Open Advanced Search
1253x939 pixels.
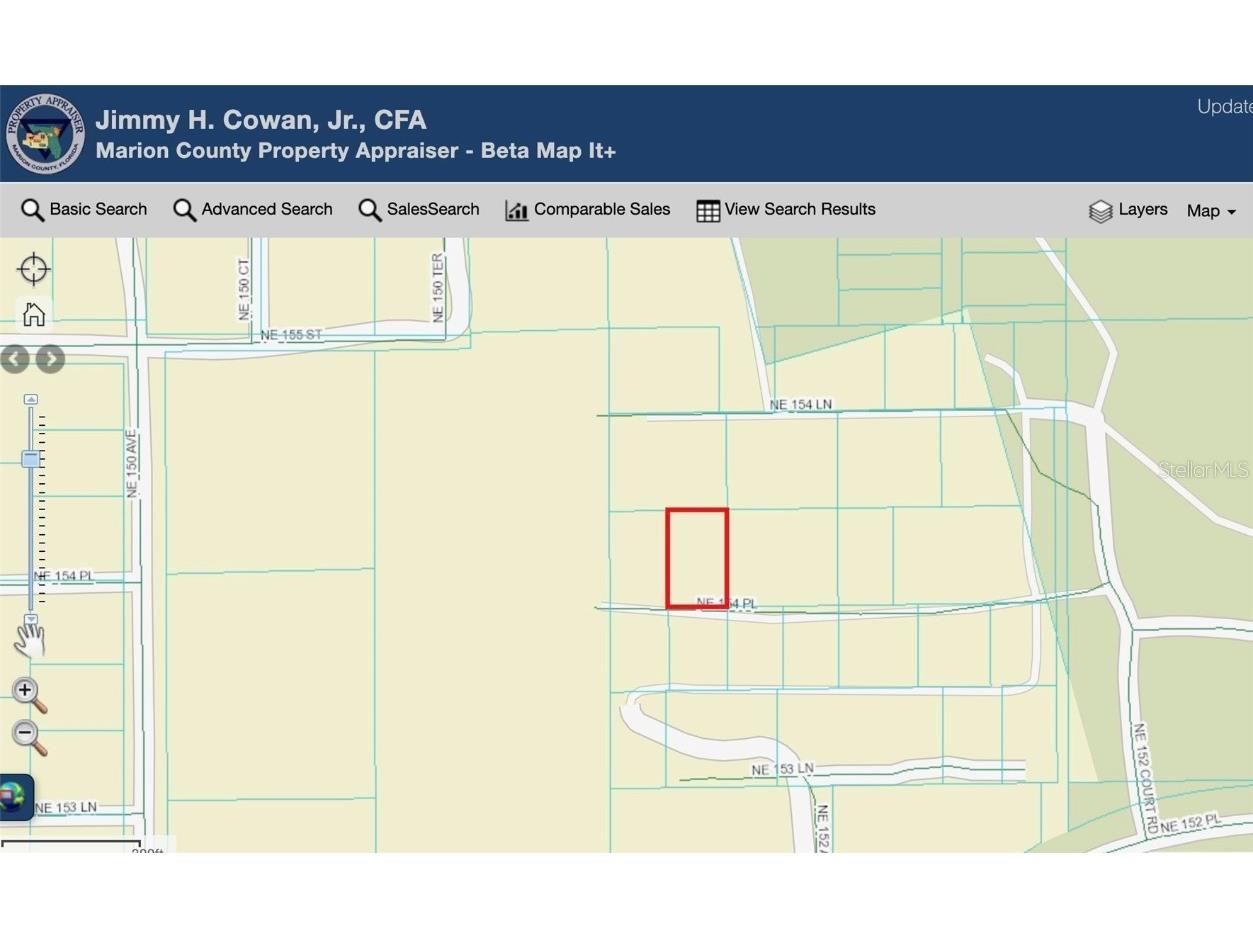coord(253,210)
